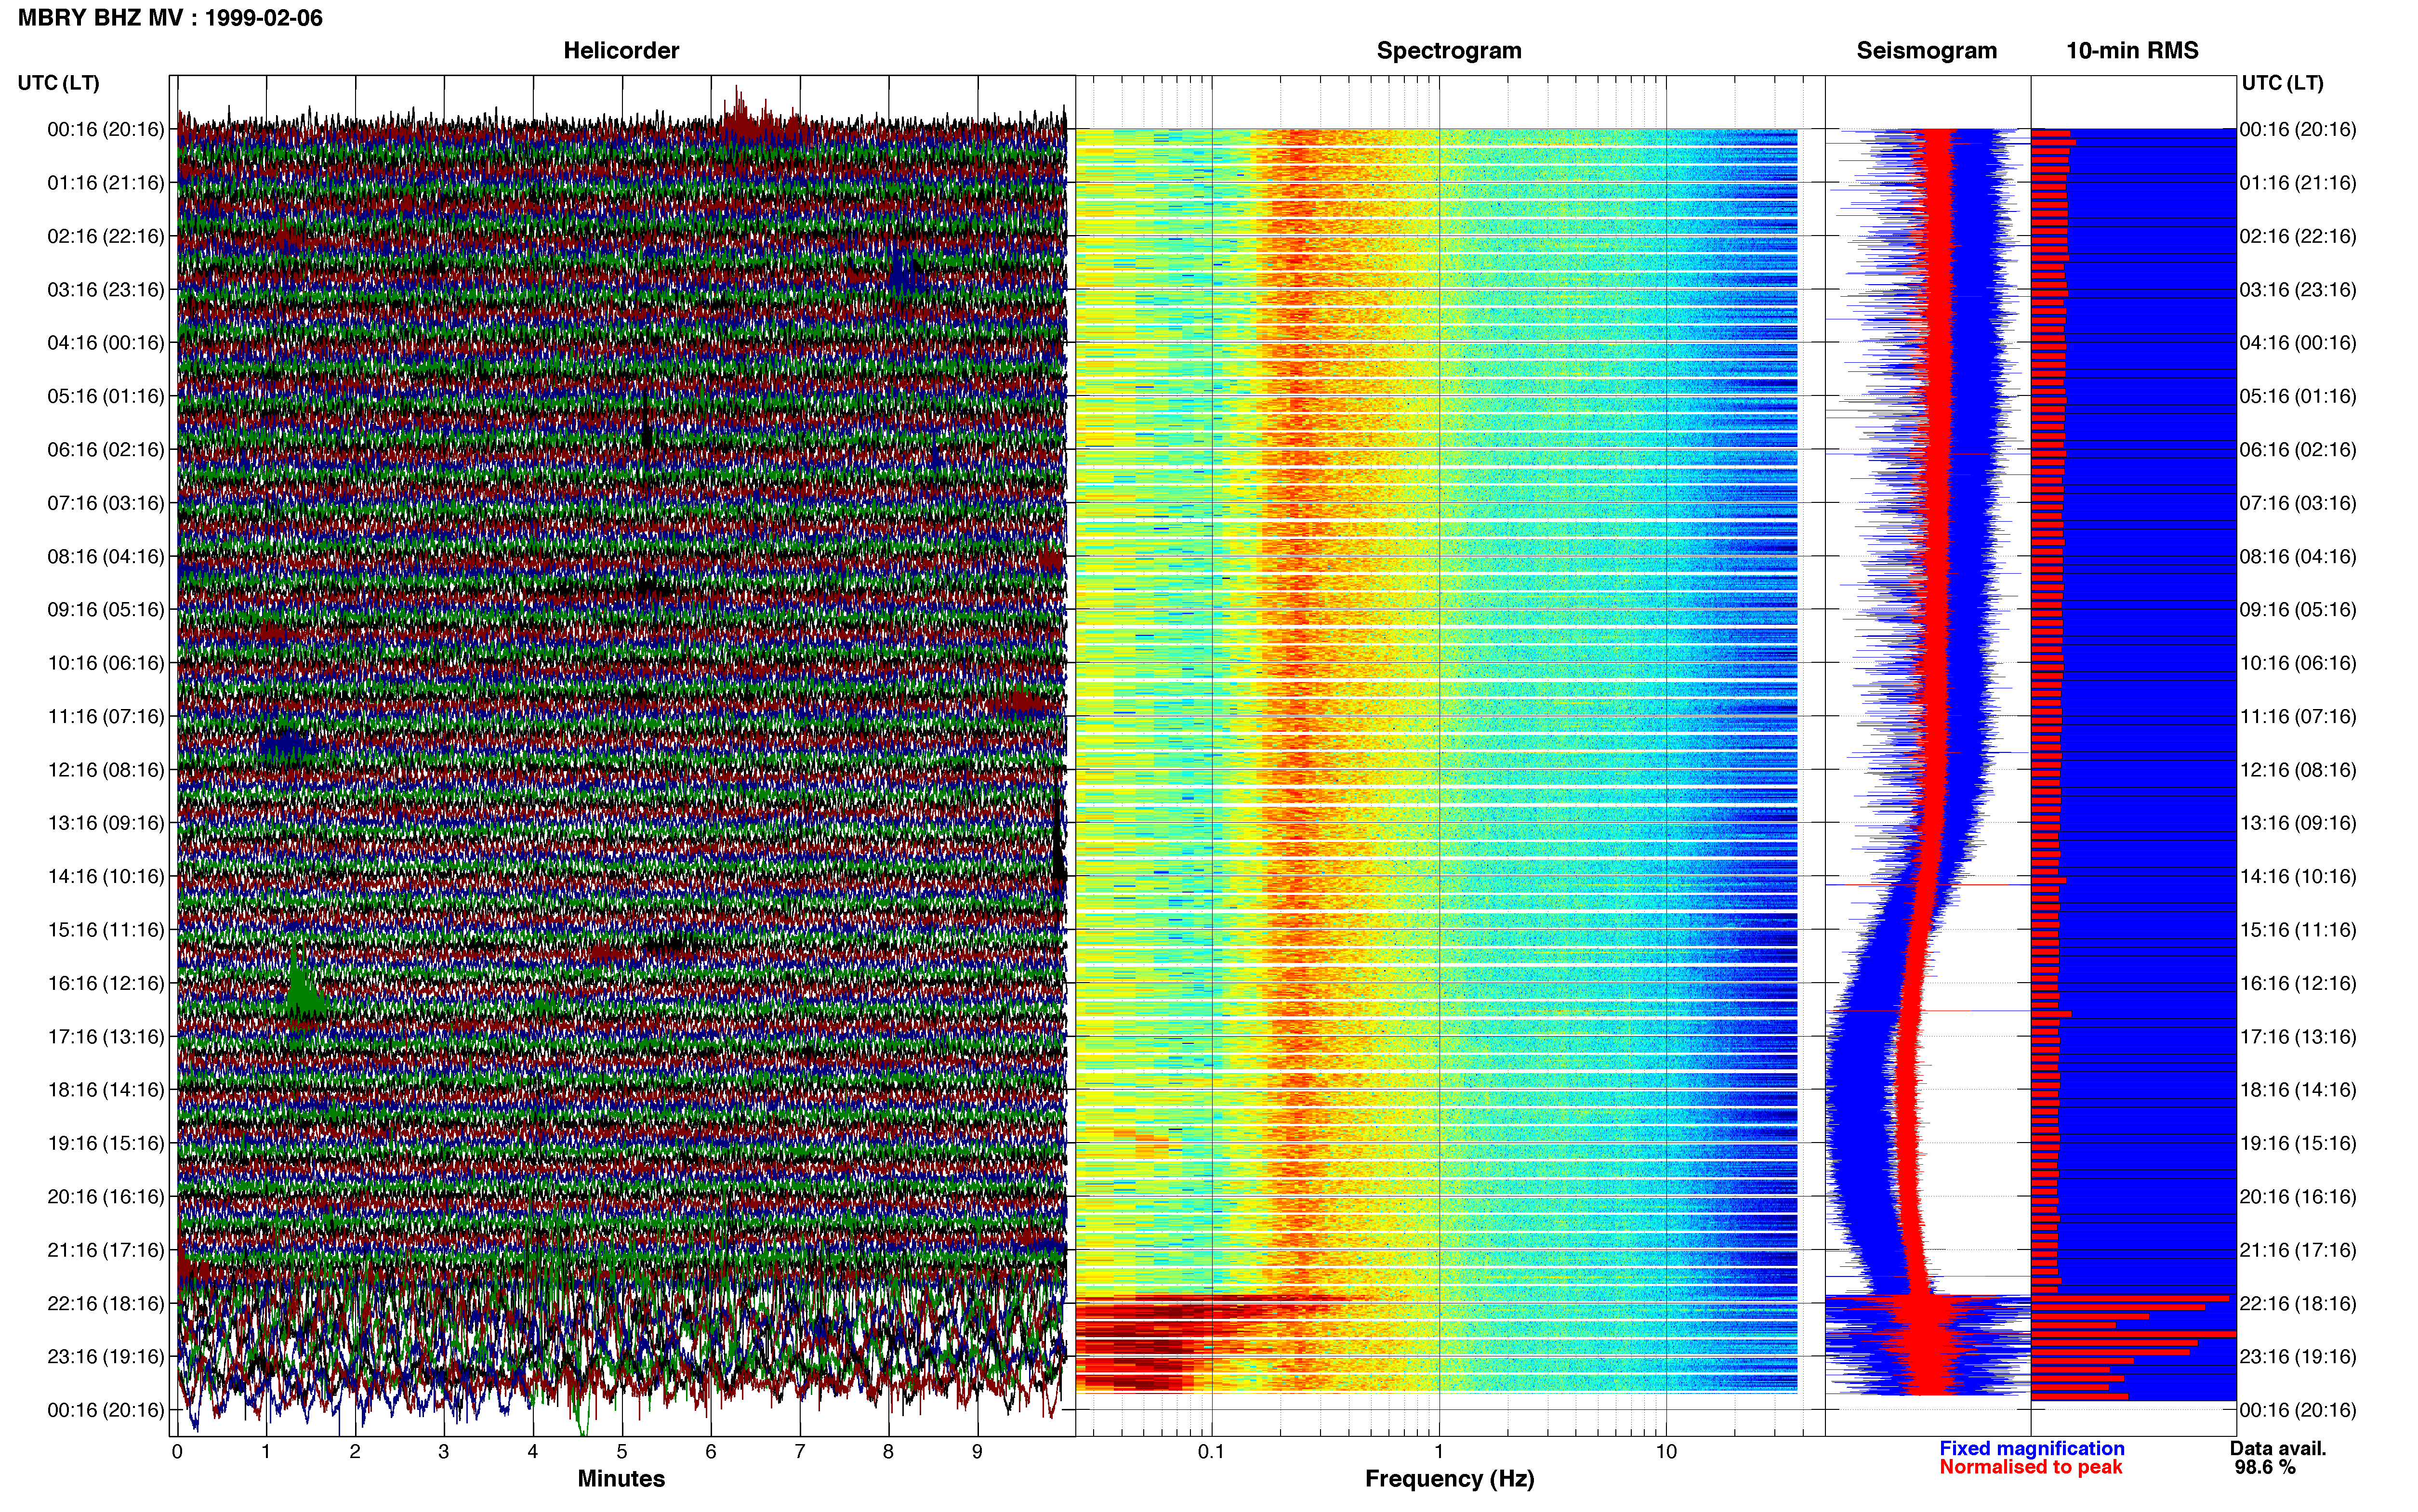Click the title 'MBRY BHZ MV : 1999-02-06'
The width and height of the screenshot is (2418, 1512).
coord(170,18)
